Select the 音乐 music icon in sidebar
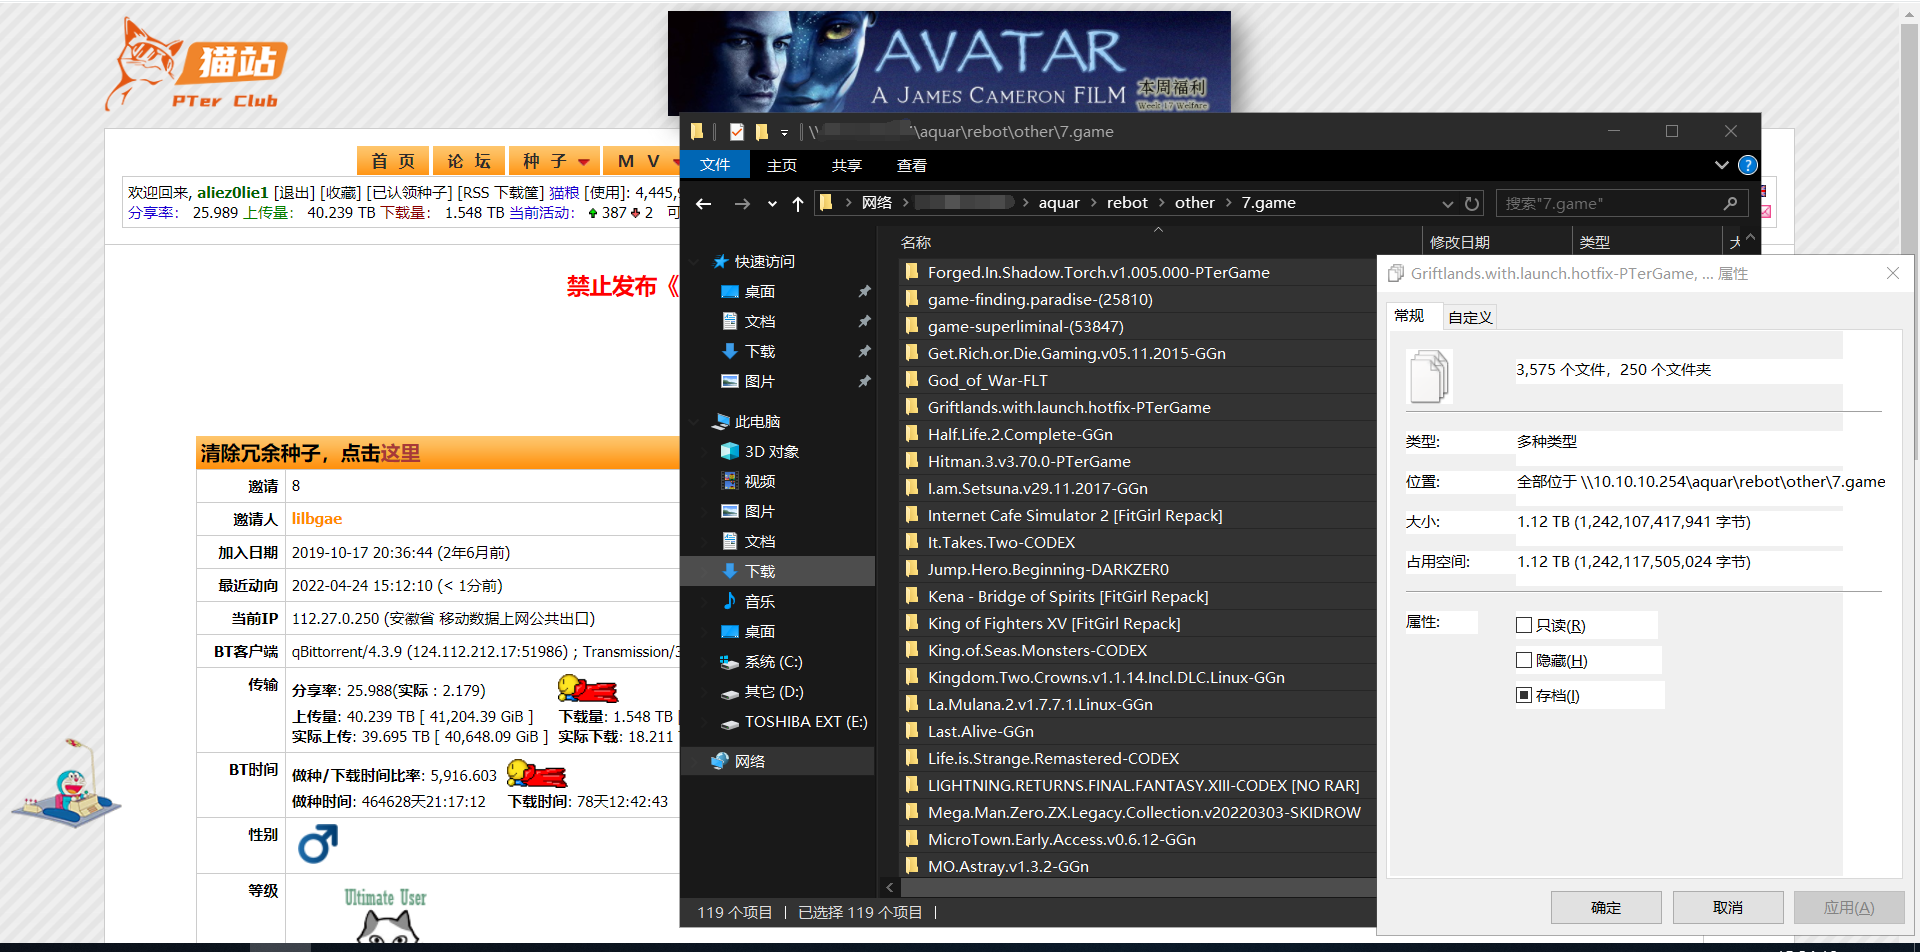 [x=730, y=601]
